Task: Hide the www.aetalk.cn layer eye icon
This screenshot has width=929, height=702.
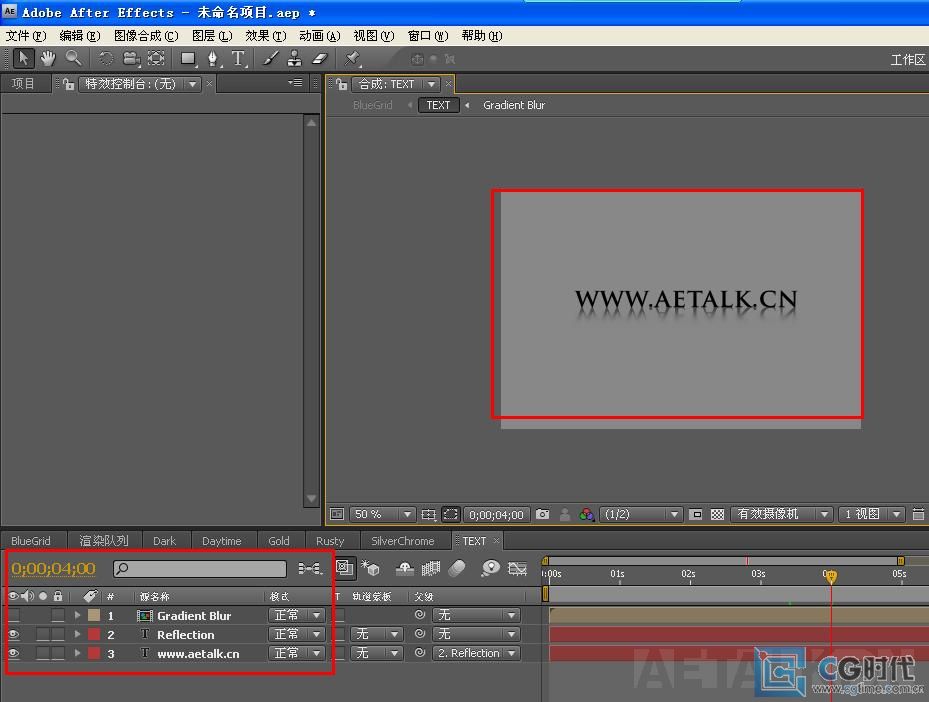Action: [14, 653]
